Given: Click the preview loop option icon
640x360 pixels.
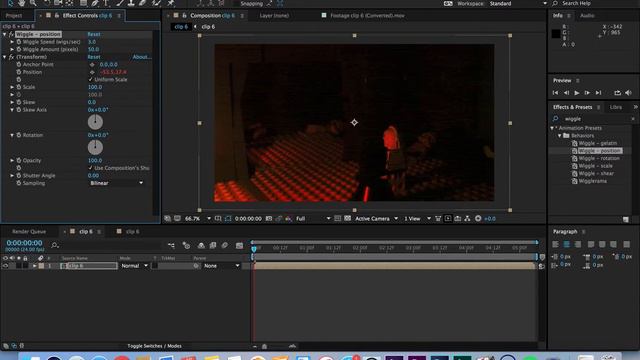Looking at the screenshot, I should pos(618,93).
